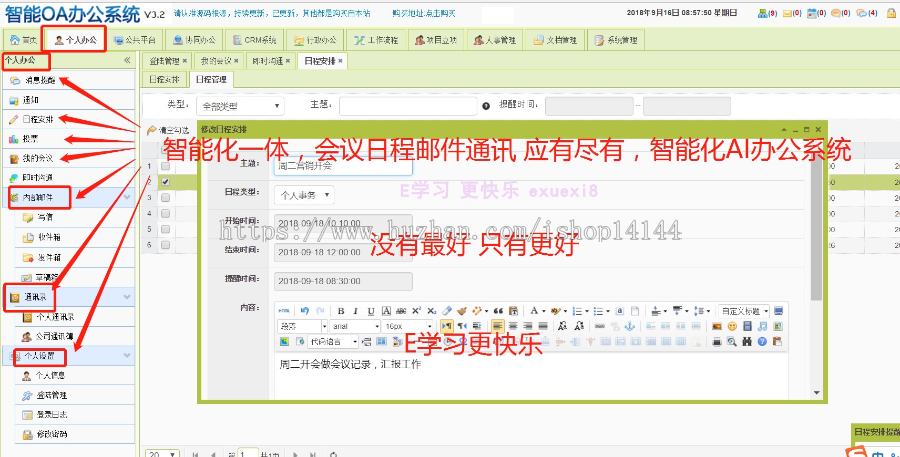Viewport: 900px width, 457px height.
Task: Click the print icon in editor toolbar
Action: (716, 342)
